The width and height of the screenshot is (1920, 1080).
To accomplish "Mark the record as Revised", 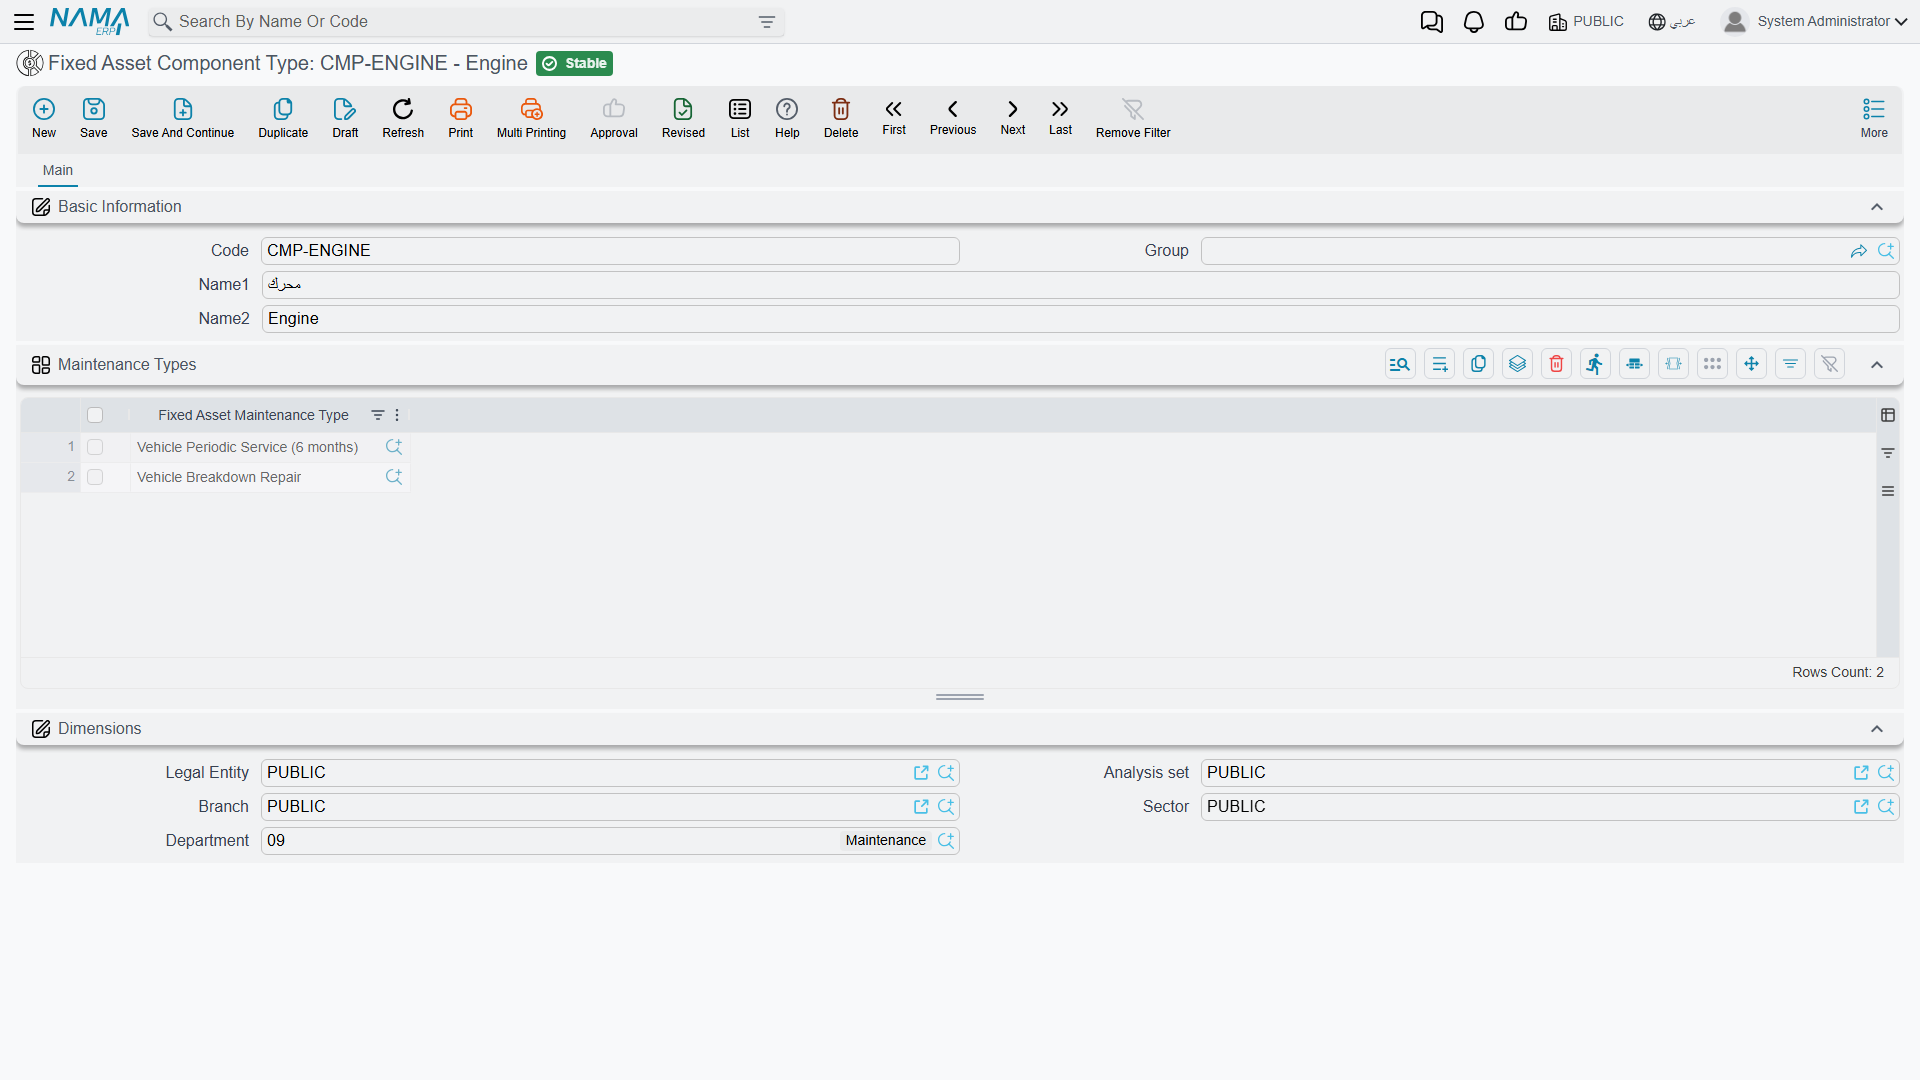I will [683, 118].
